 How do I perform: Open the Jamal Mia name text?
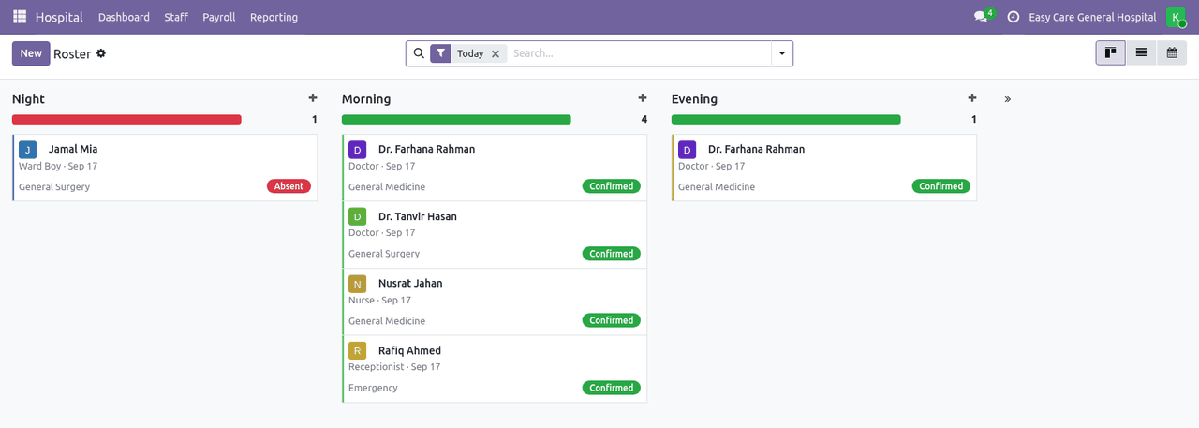coord(73,149)
